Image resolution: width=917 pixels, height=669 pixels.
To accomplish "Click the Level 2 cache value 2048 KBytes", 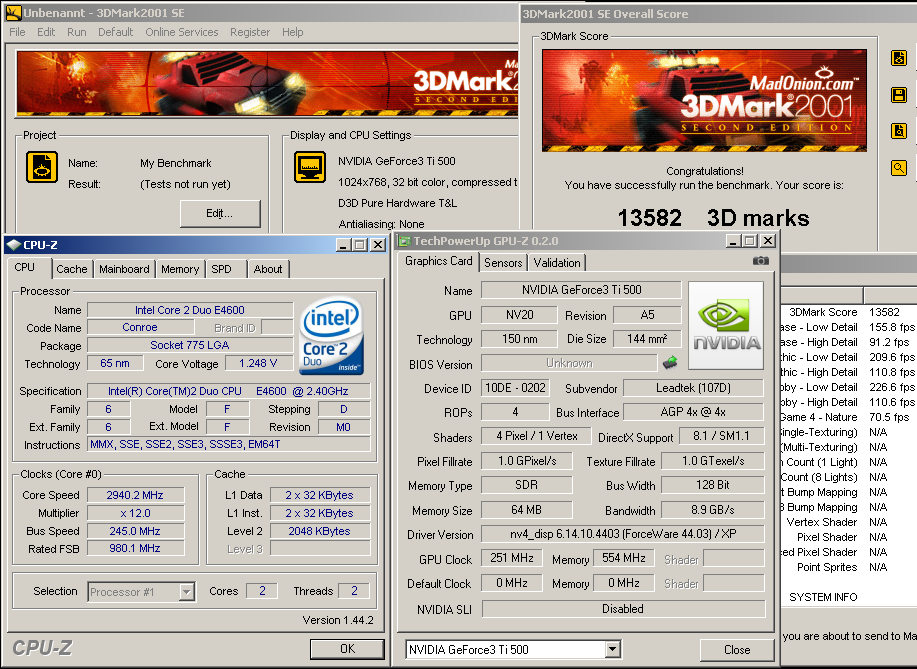I will [320, 531].
